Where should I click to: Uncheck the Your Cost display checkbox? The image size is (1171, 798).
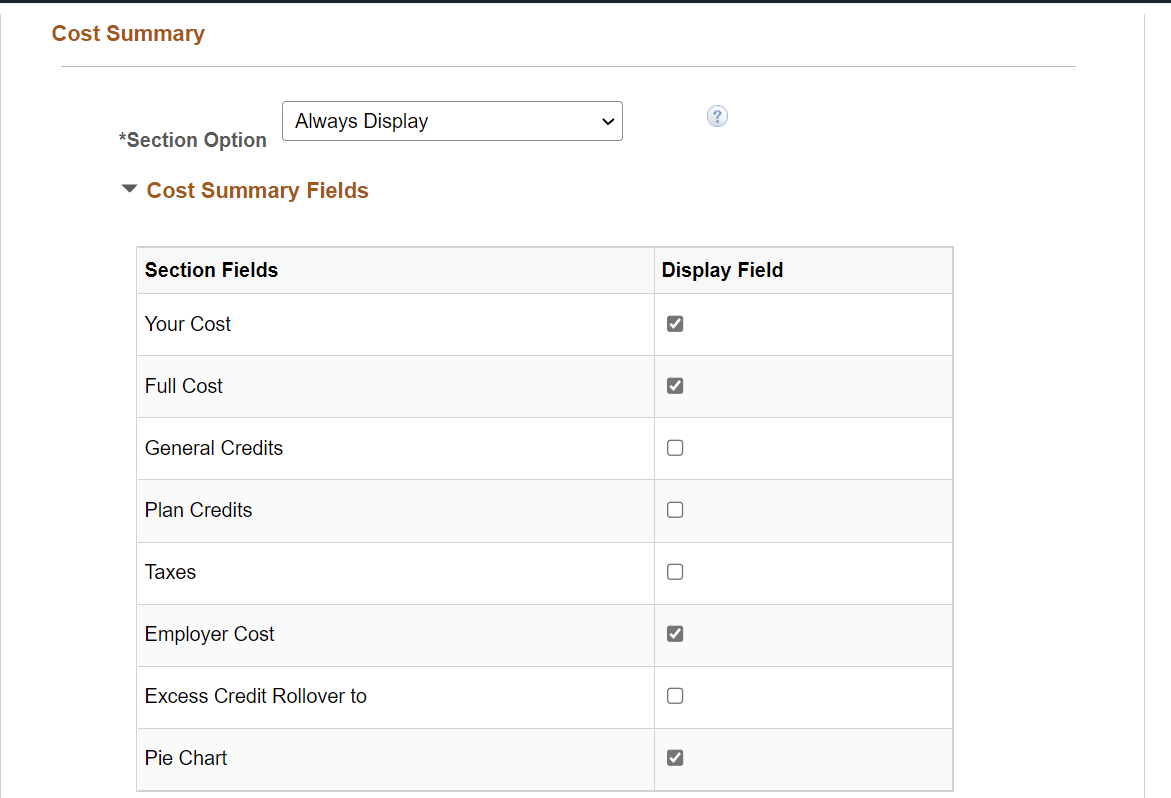(x=675, y=324)
